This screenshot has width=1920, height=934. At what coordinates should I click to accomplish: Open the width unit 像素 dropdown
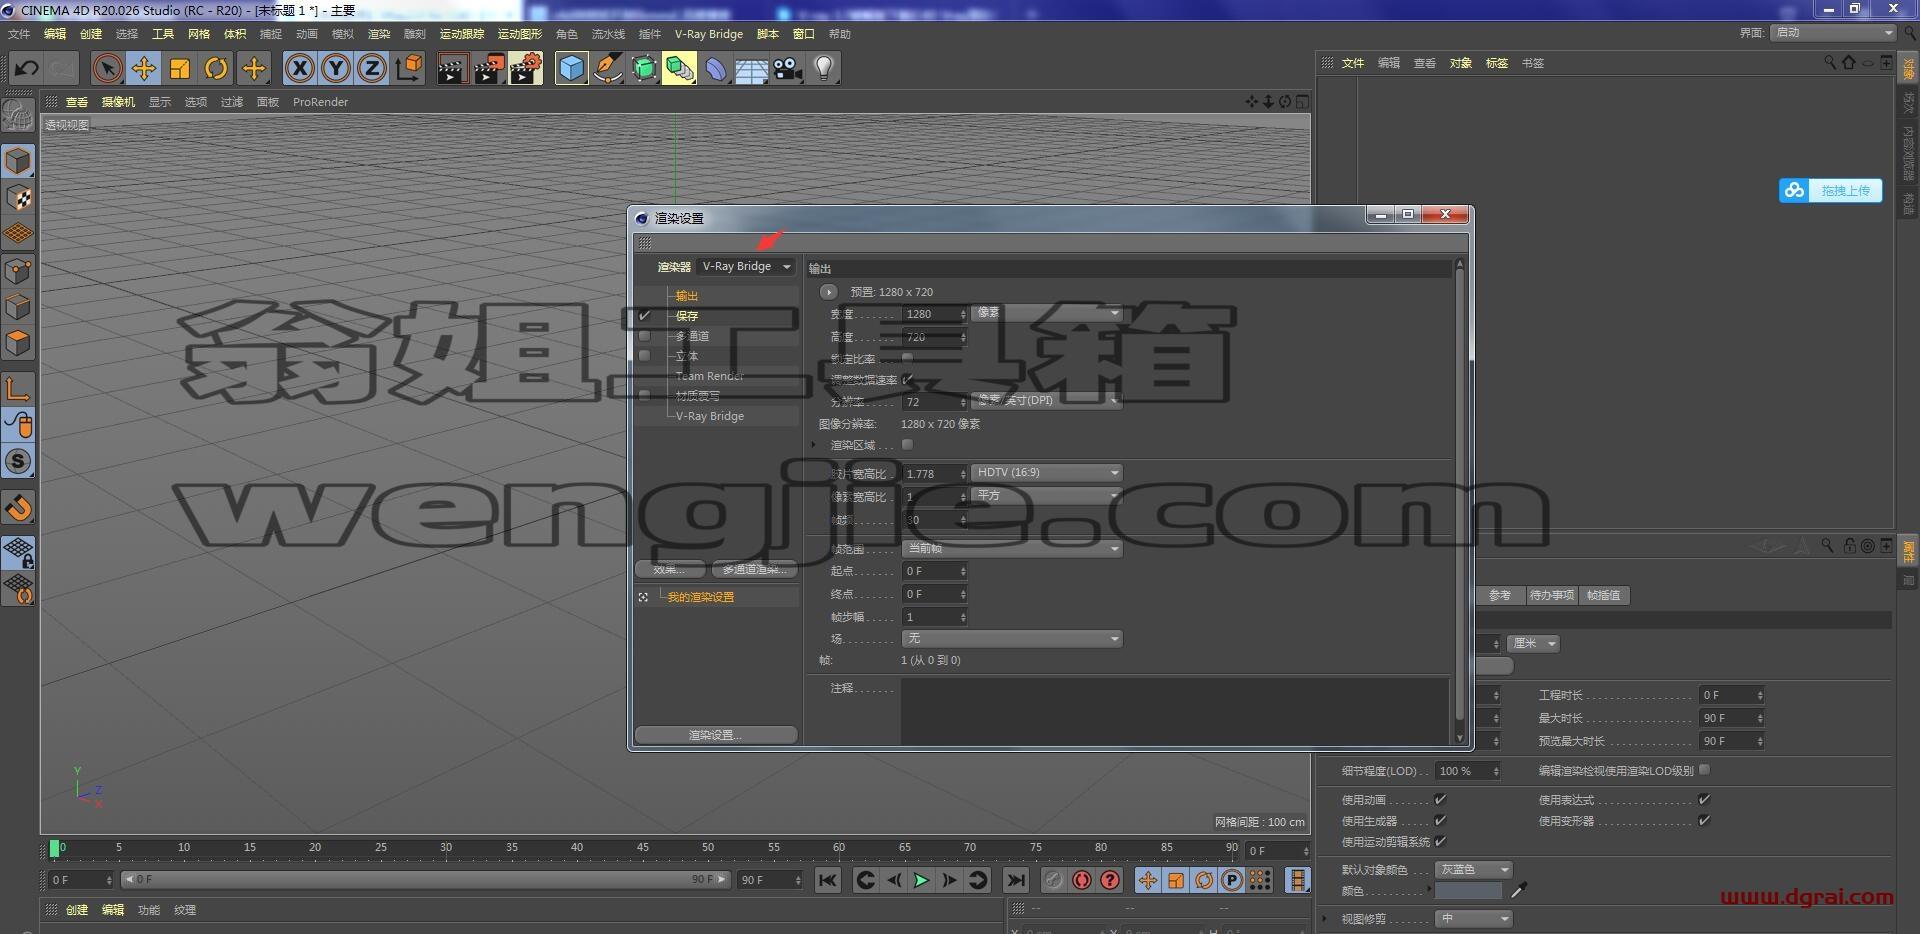point(1047,313)
